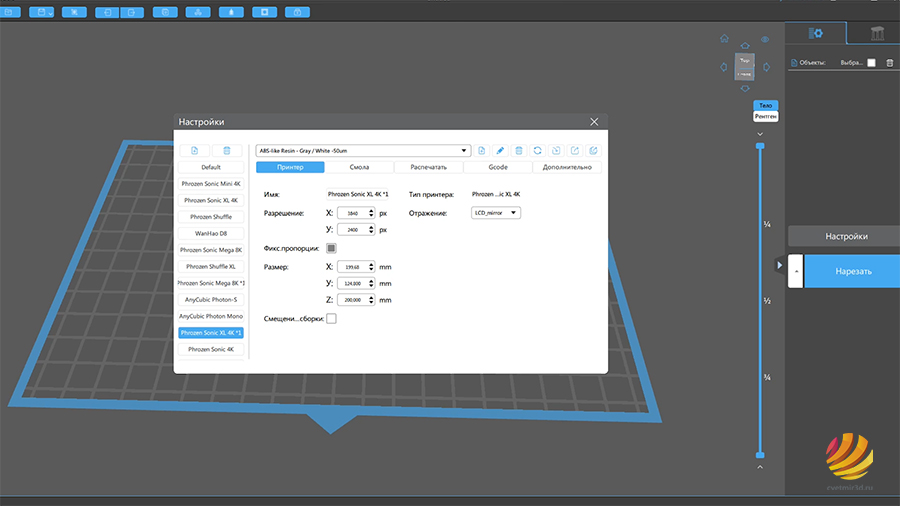Click the dig hole square toolbar icon

tap(265, 12)
